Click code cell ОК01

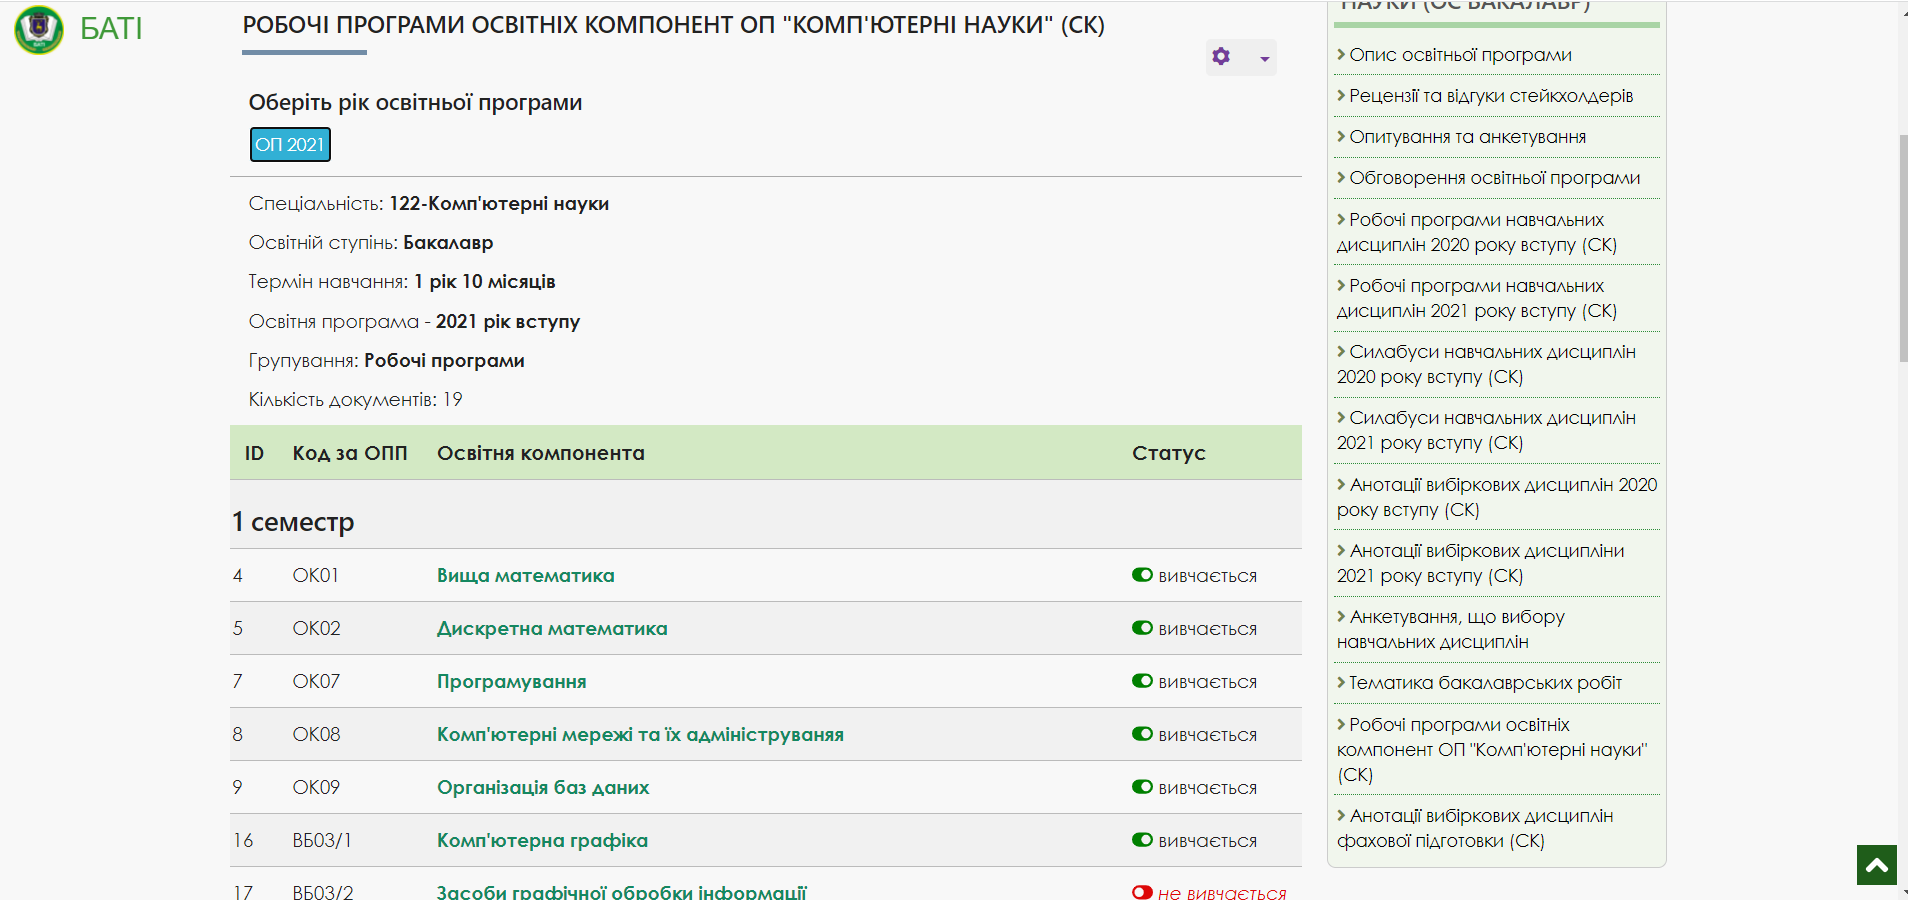coord(316,575)
